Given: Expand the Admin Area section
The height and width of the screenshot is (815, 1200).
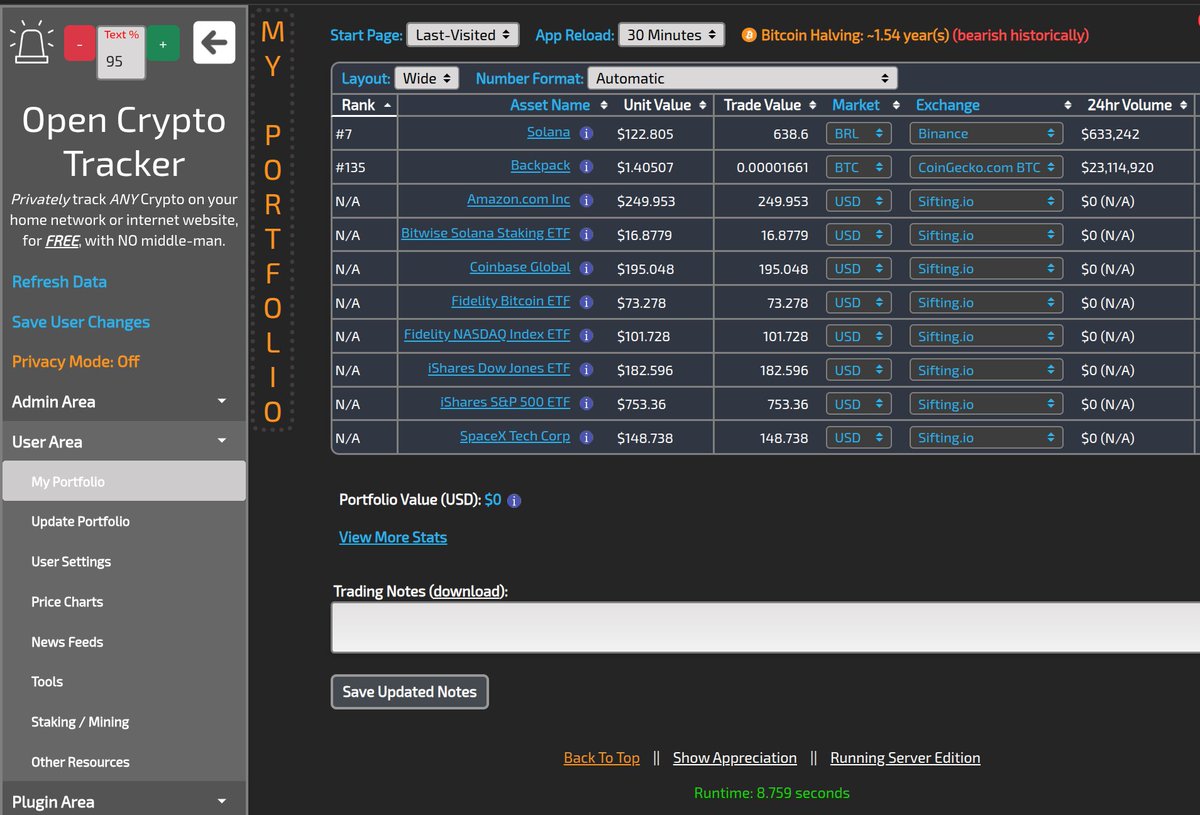Looking at the screenshot, I should click(x=123, y=402).
